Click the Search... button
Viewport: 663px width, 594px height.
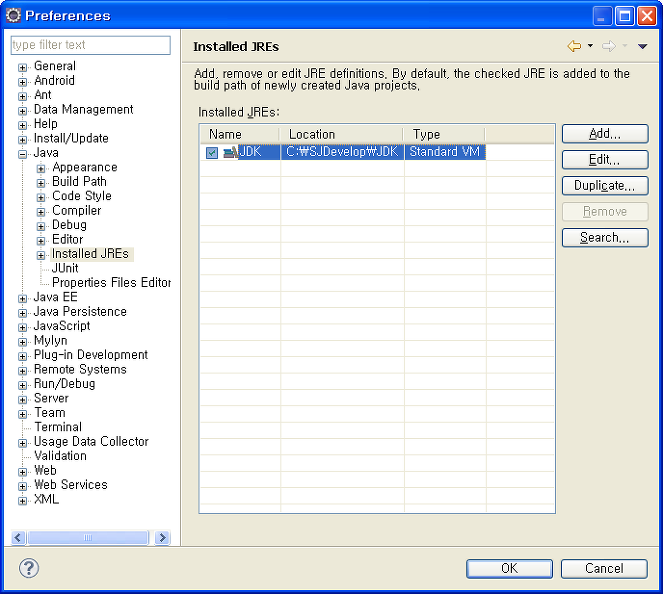coord(605,238)
